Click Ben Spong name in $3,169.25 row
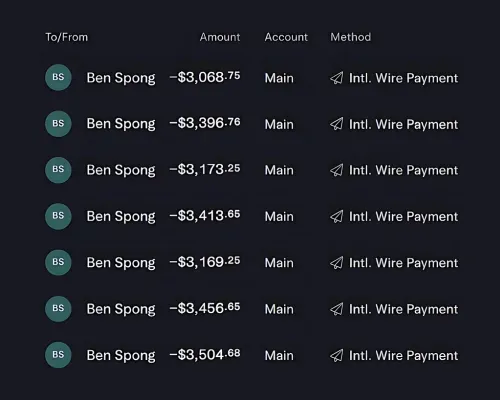This screenshot has width=500, height=400. (121, 263)
